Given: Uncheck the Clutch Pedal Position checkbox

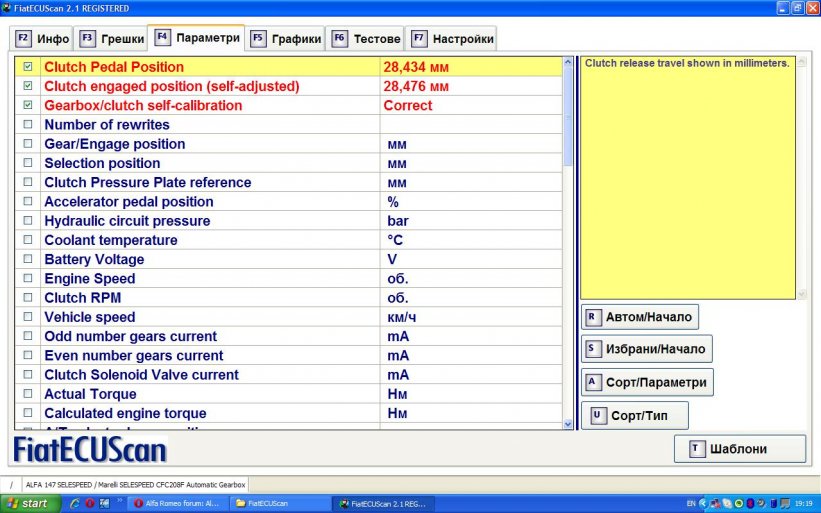Looking at the screenshot, I should pyautogui.click(x=27, y=67).
